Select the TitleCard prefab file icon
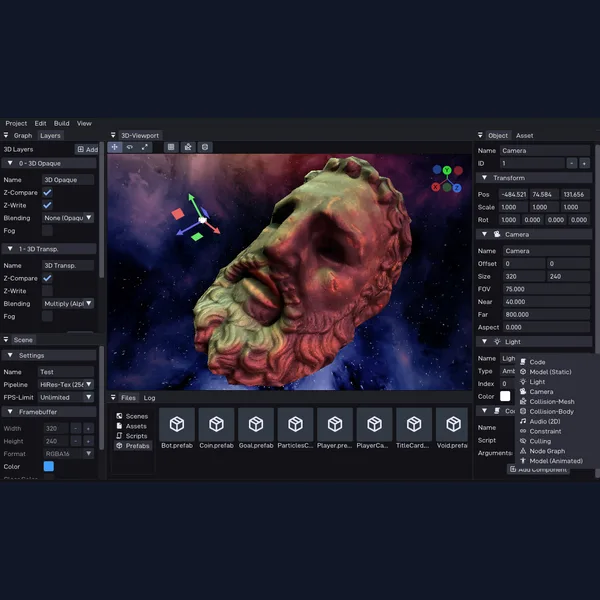Image resolution: width=600 pixels, height=600 pixels. click(414, 424)
